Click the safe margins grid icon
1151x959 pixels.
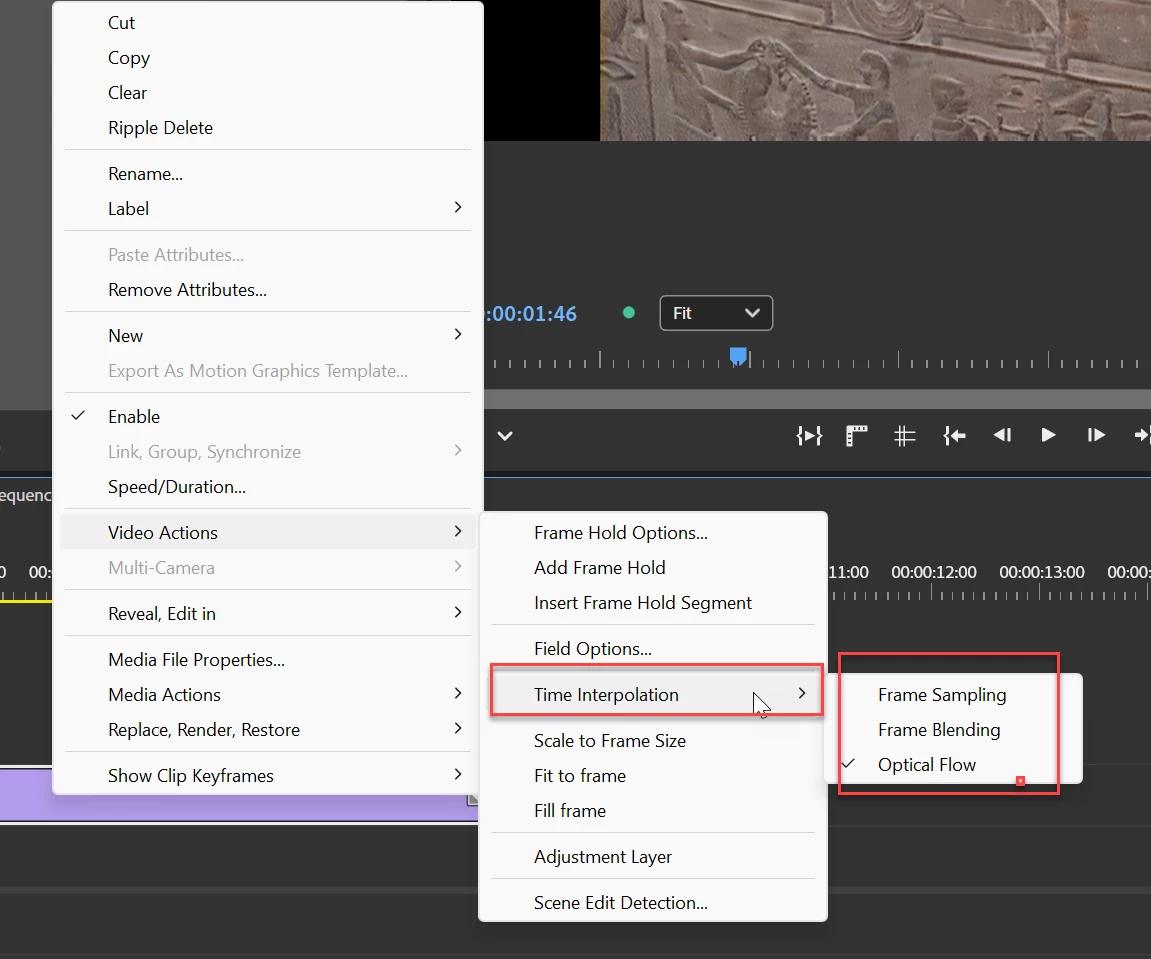tap(904, 436)
